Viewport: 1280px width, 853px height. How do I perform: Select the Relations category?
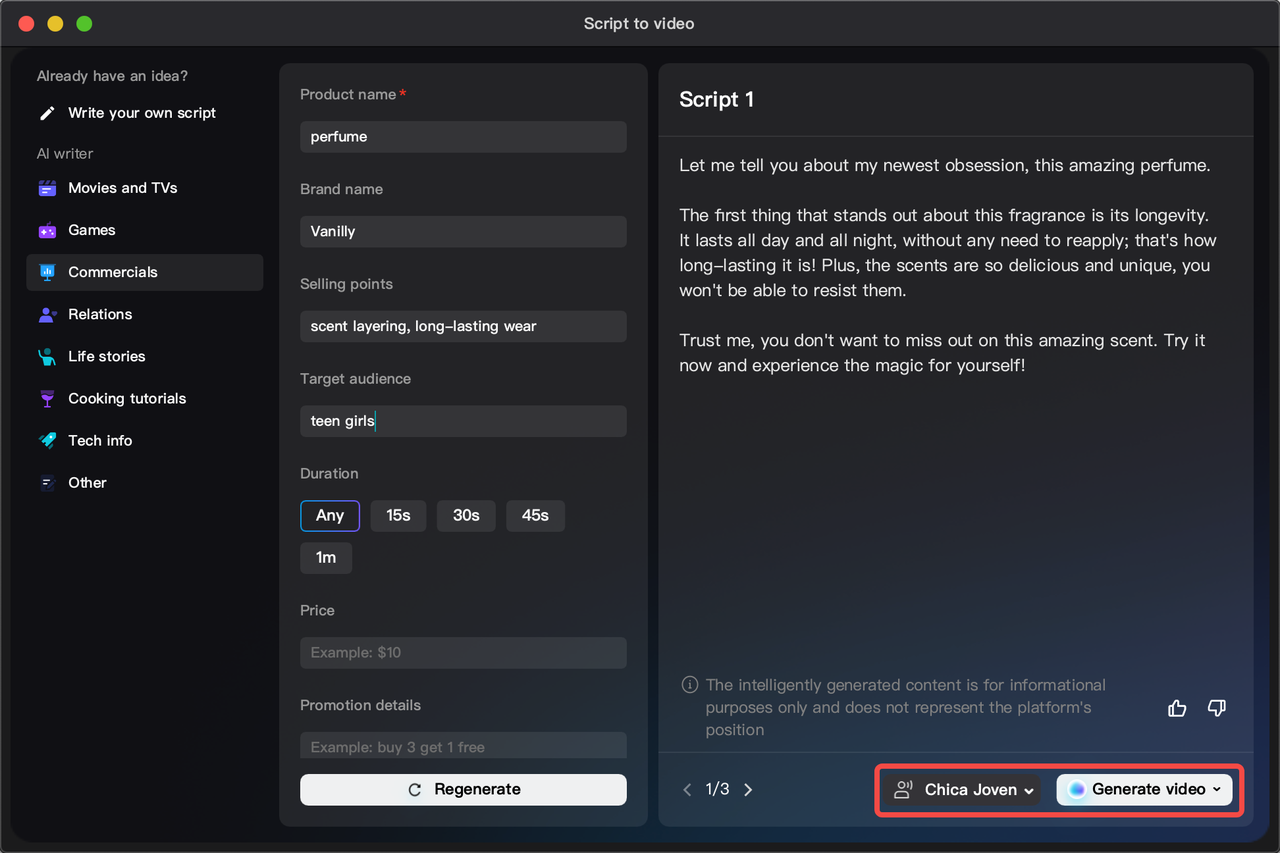point(145,314)
